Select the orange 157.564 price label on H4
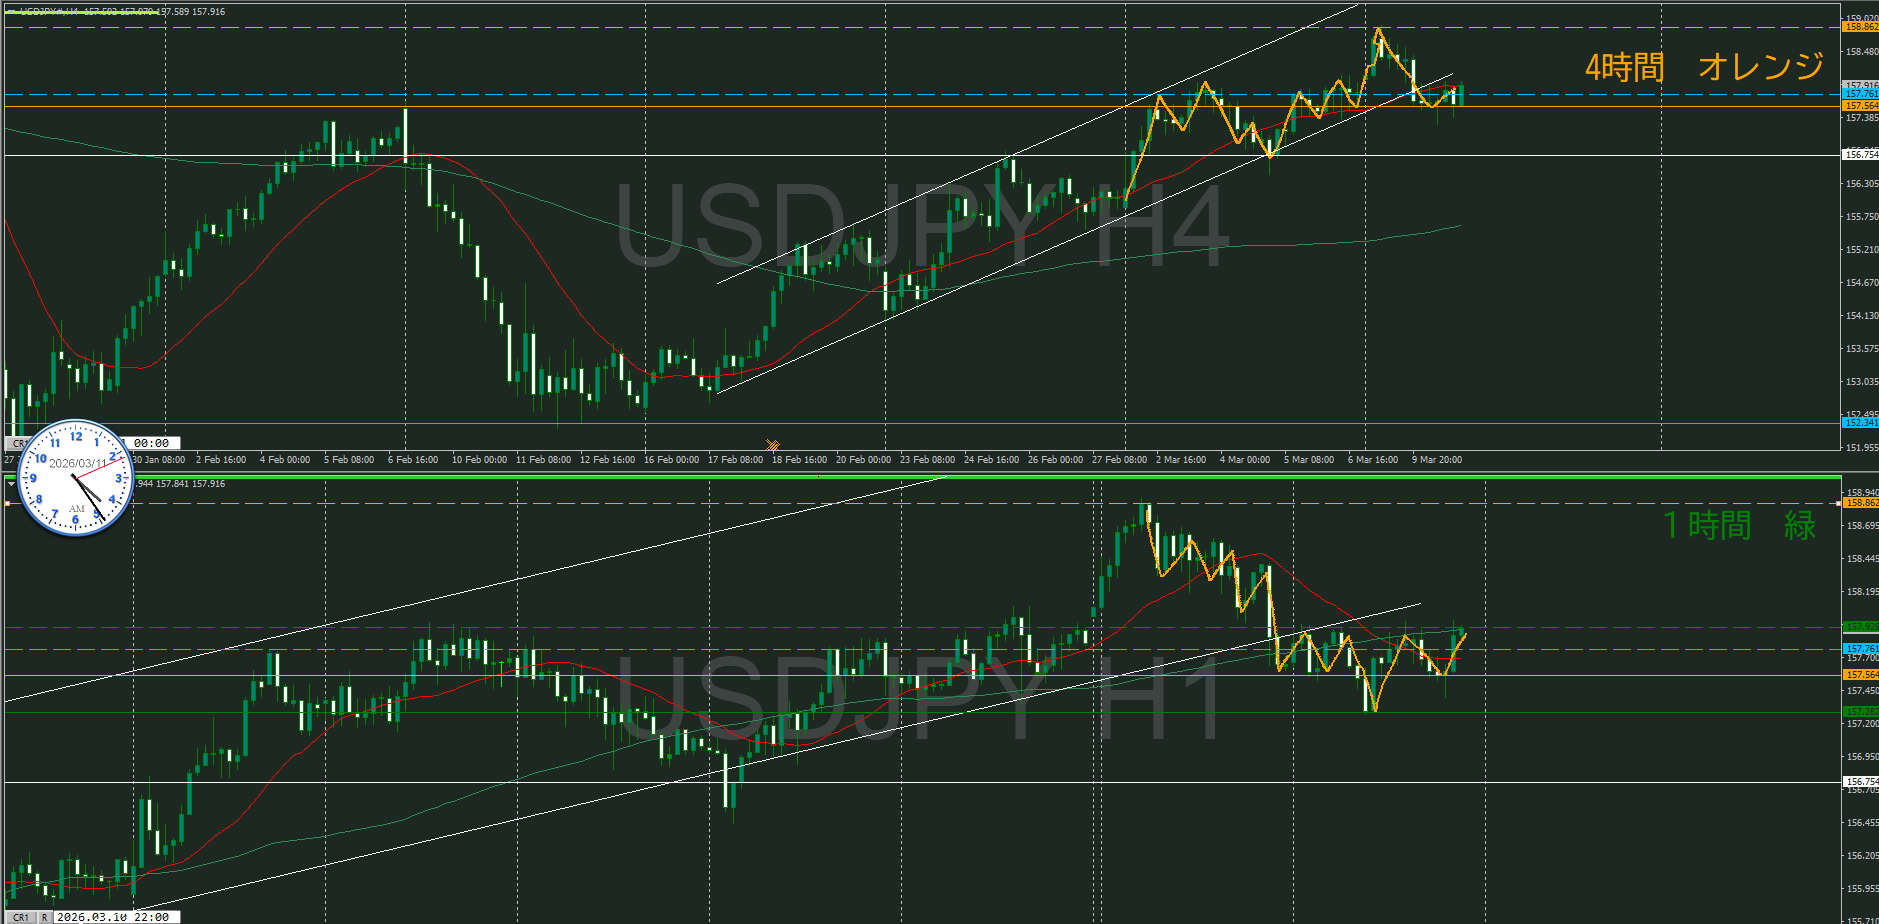This screenshot has width=1879, height=924. (x=1860, y=106)
